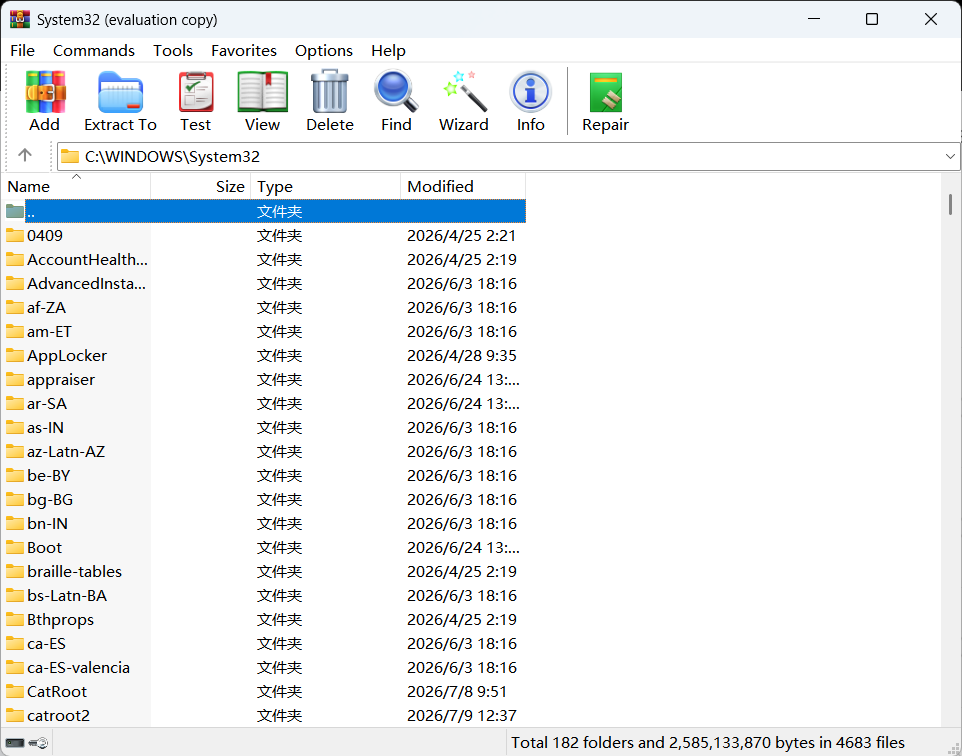Select the AccountHealth... folder row
This screenshot has width=962, height=756.
[x=265, y=260]
